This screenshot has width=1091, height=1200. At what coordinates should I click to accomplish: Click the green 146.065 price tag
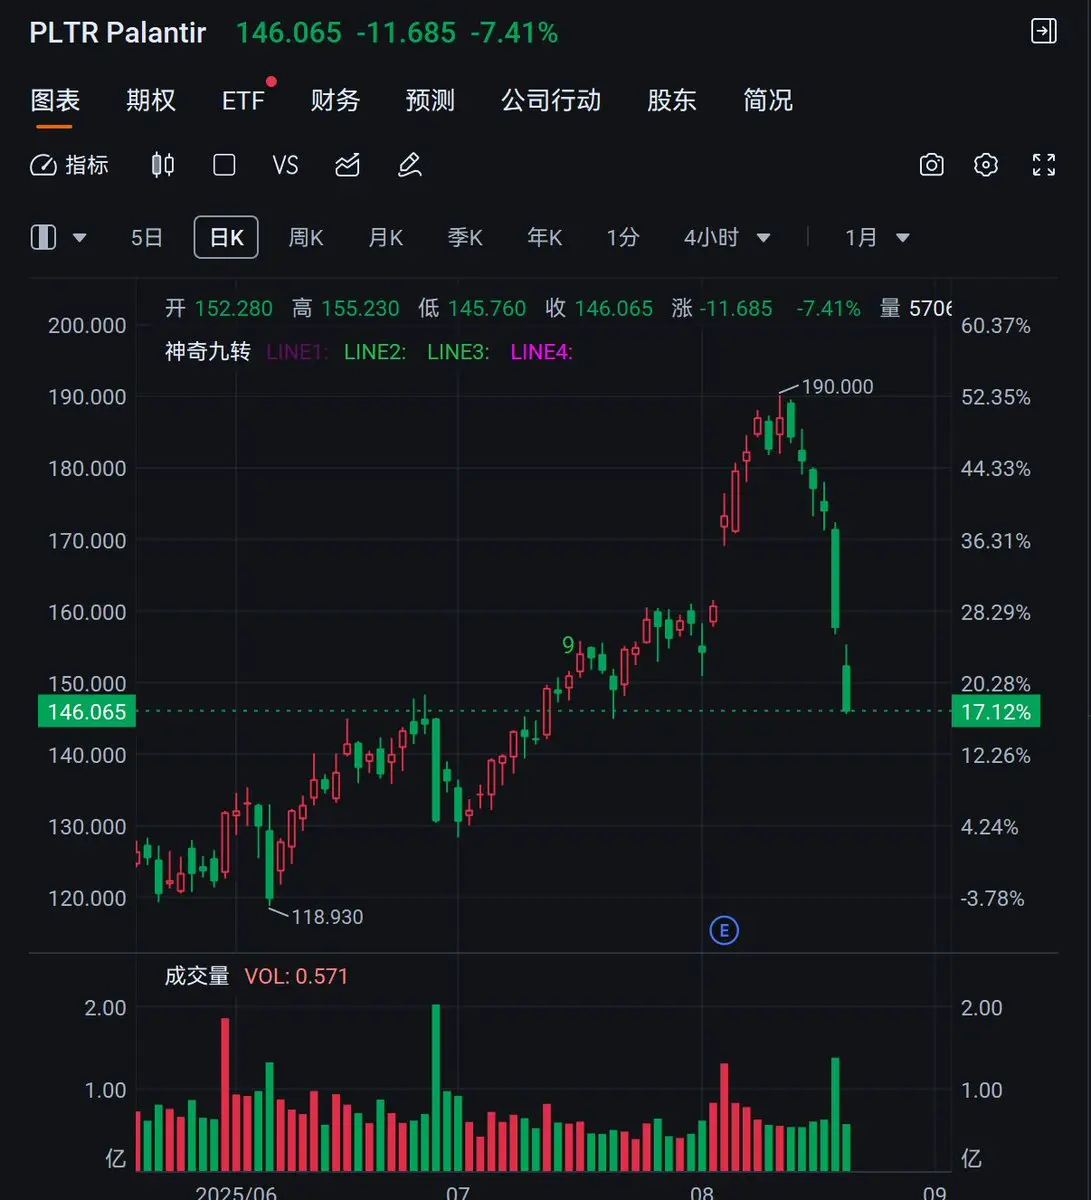(87, 712)
